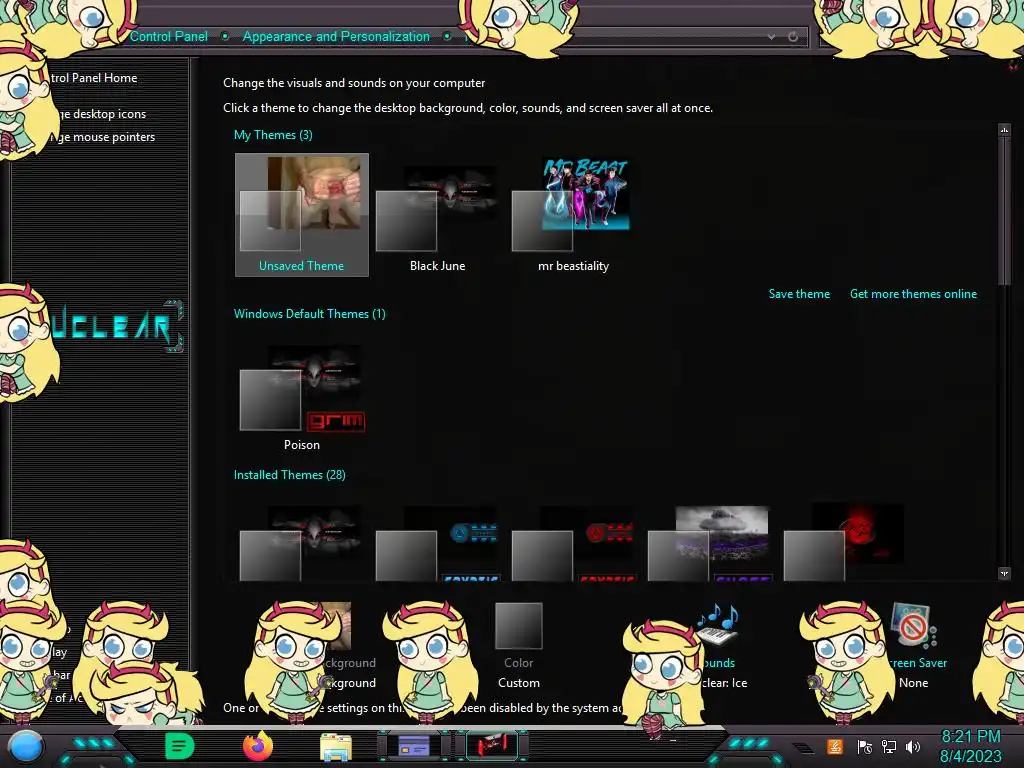
Task: Switch to the red-black taskbar app
Action: point(492,745)
